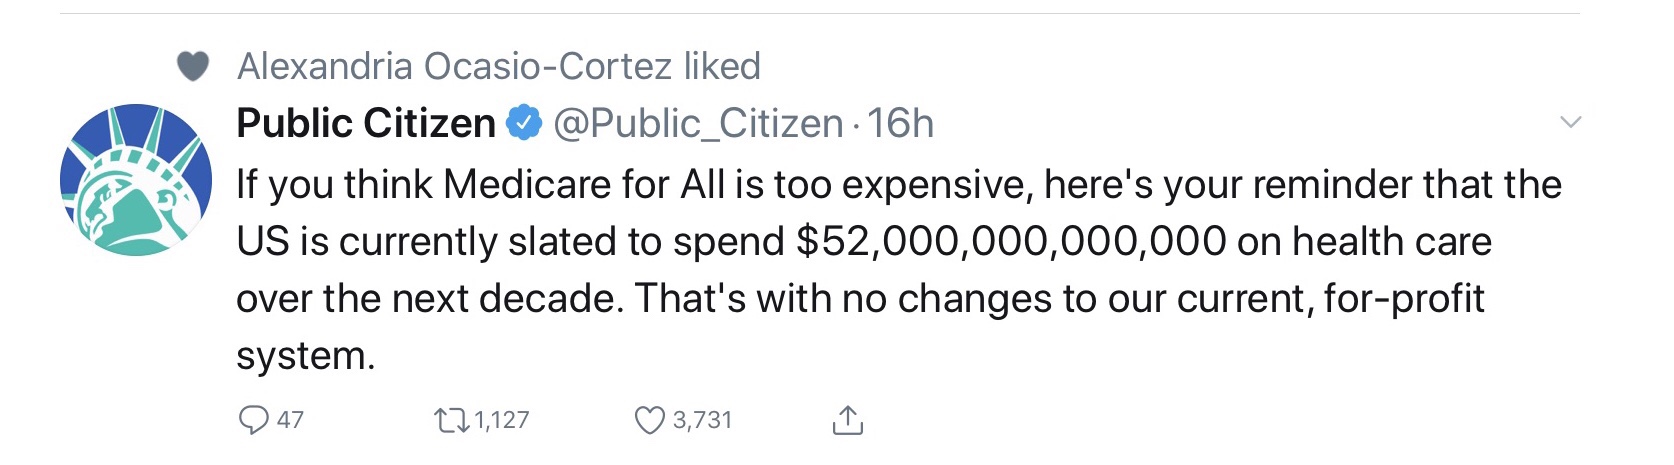The height and width of the screenshot is (465, 1674).
Task: Click the word "liked" in the activity header
Action: point(722,66)
